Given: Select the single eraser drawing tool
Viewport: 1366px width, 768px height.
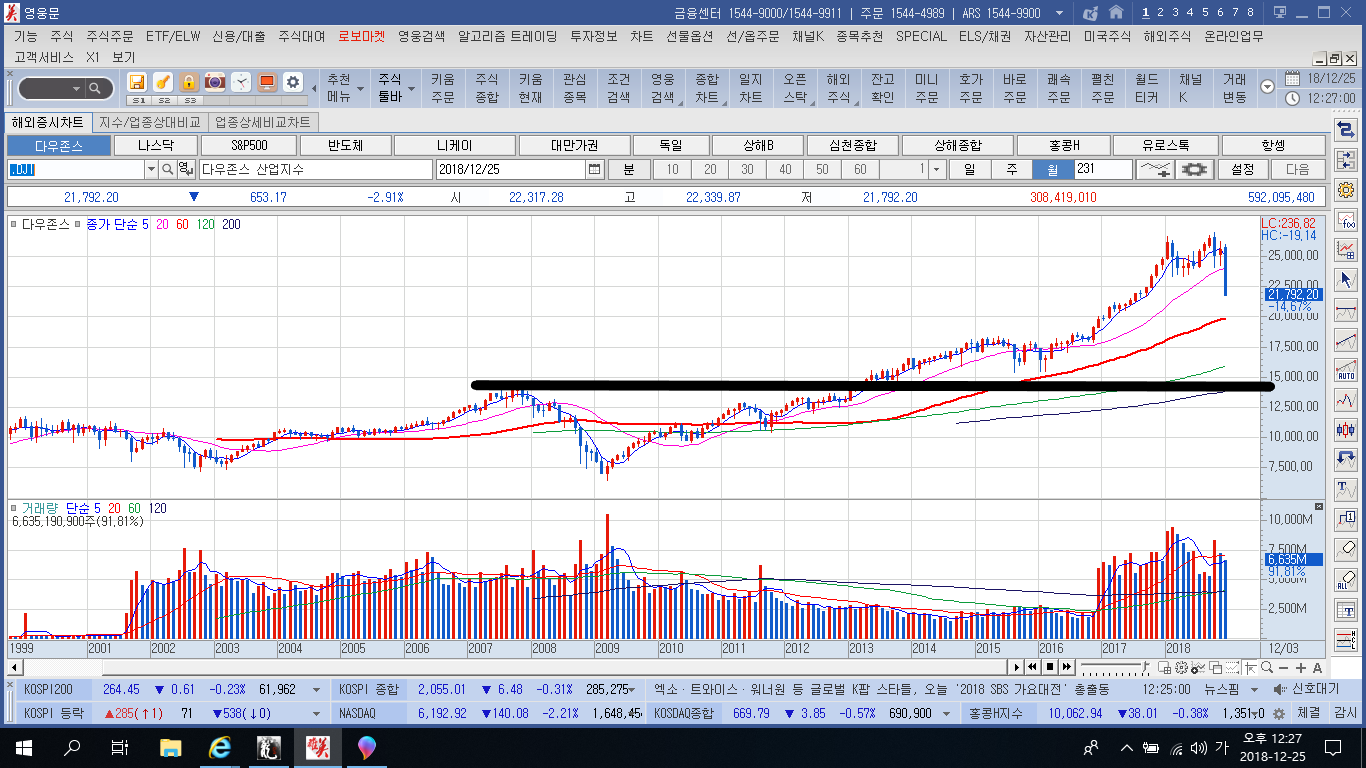Looking at the screenshot, I should [x=1345, y=548].
